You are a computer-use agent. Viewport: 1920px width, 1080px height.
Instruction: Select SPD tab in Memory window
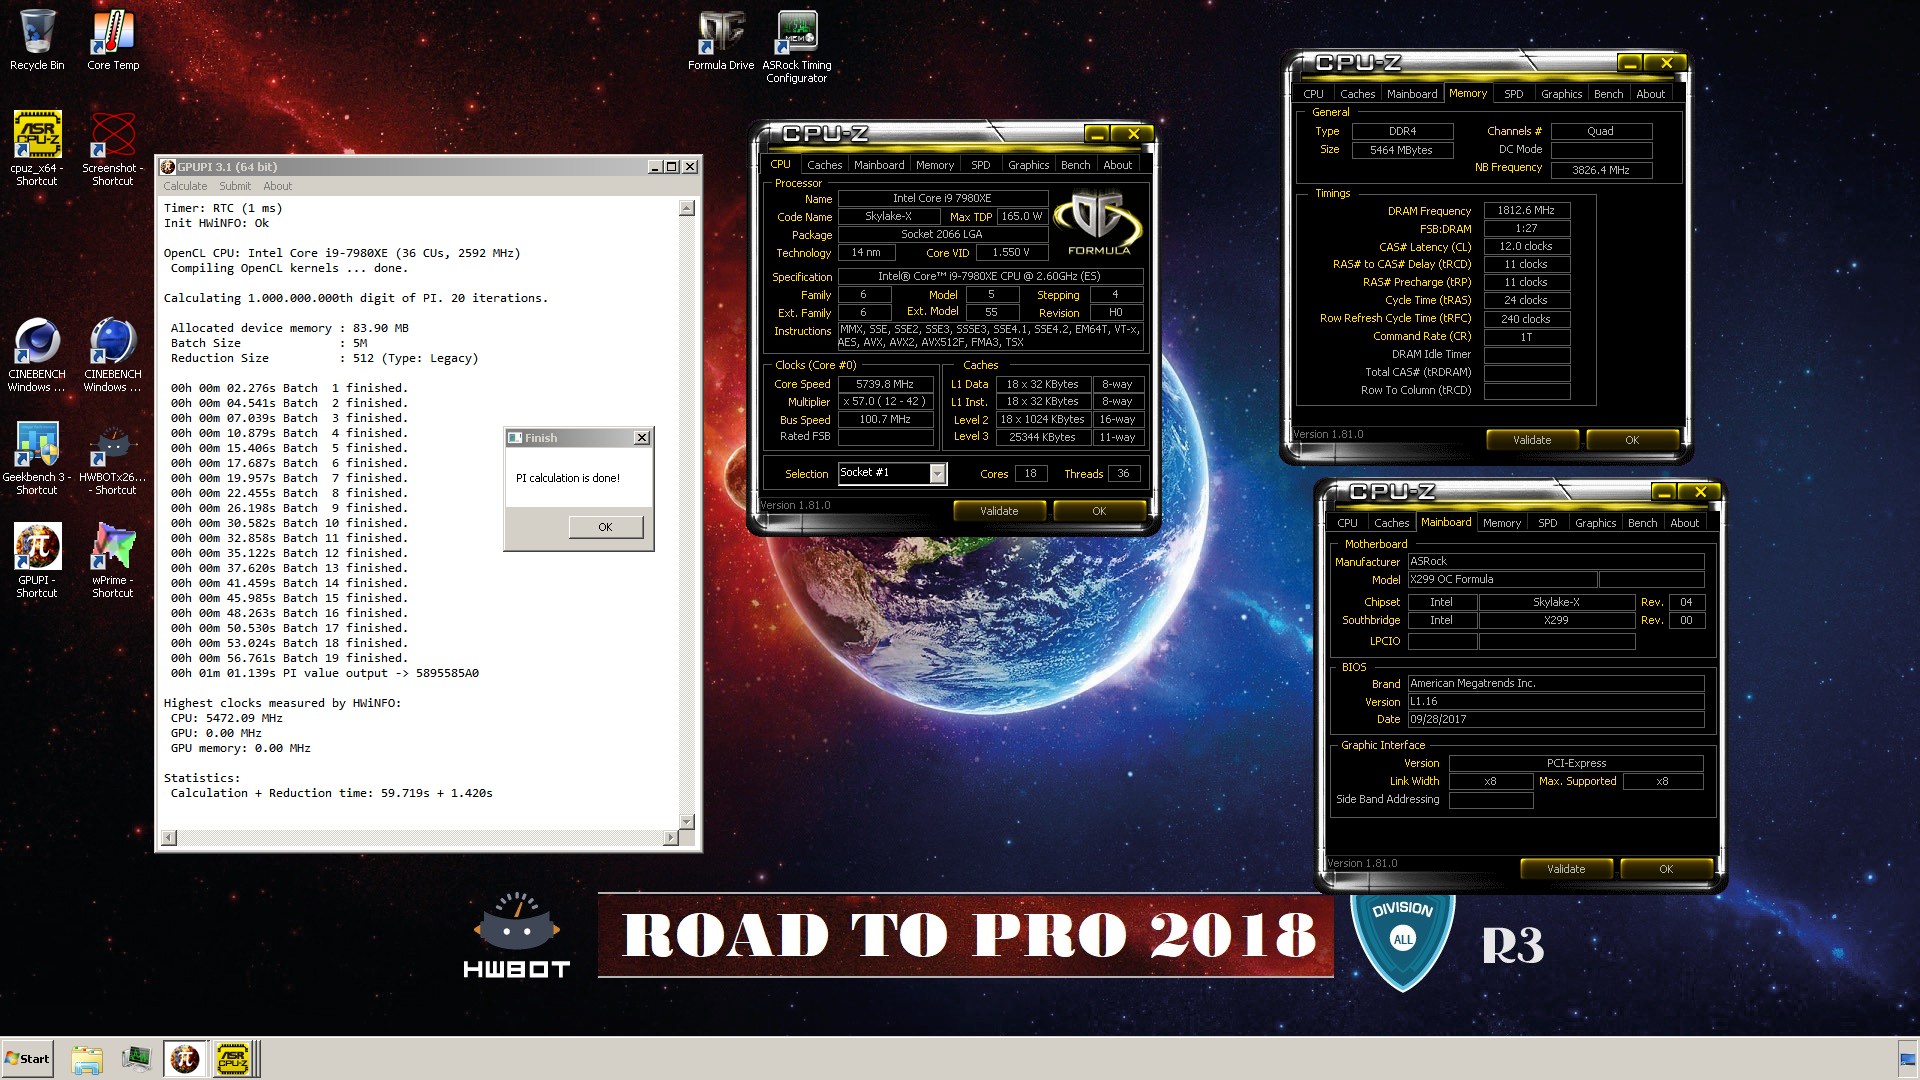click(1514, 94)
